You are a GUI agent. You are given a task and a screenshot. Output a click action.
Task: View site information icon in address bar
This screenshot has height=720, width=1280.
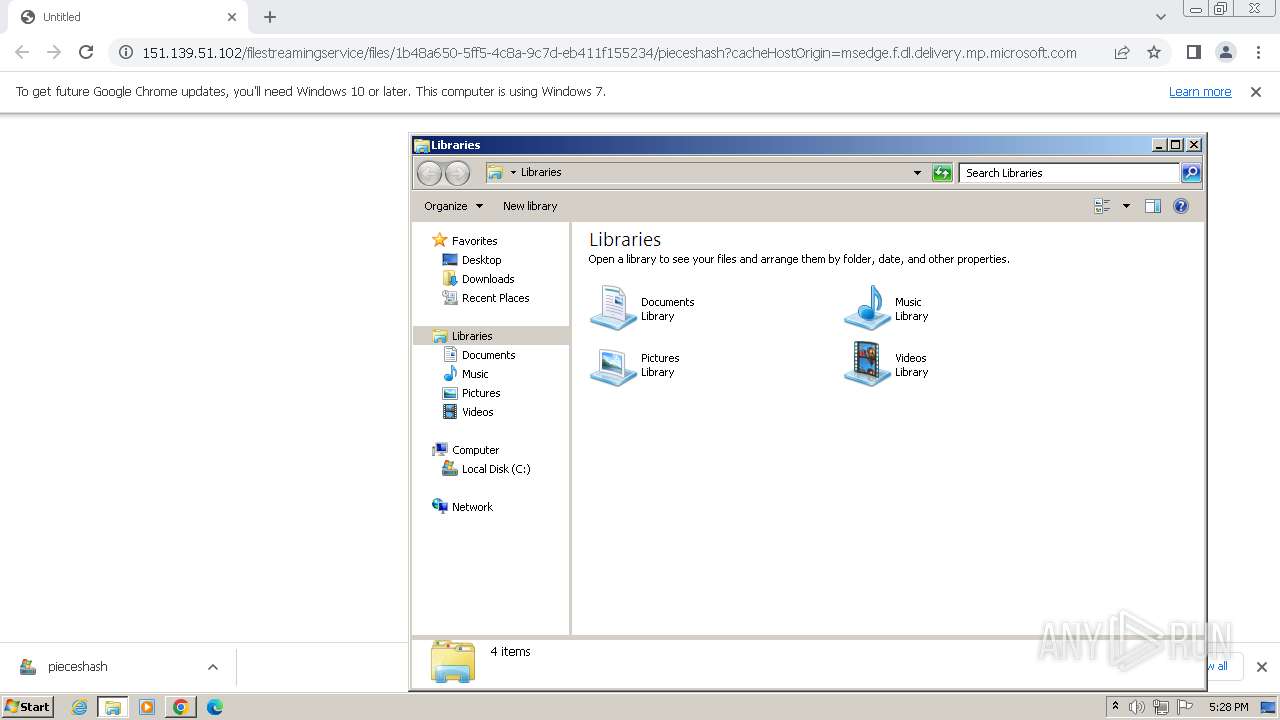pyautogui.click(x=125, y=52)
